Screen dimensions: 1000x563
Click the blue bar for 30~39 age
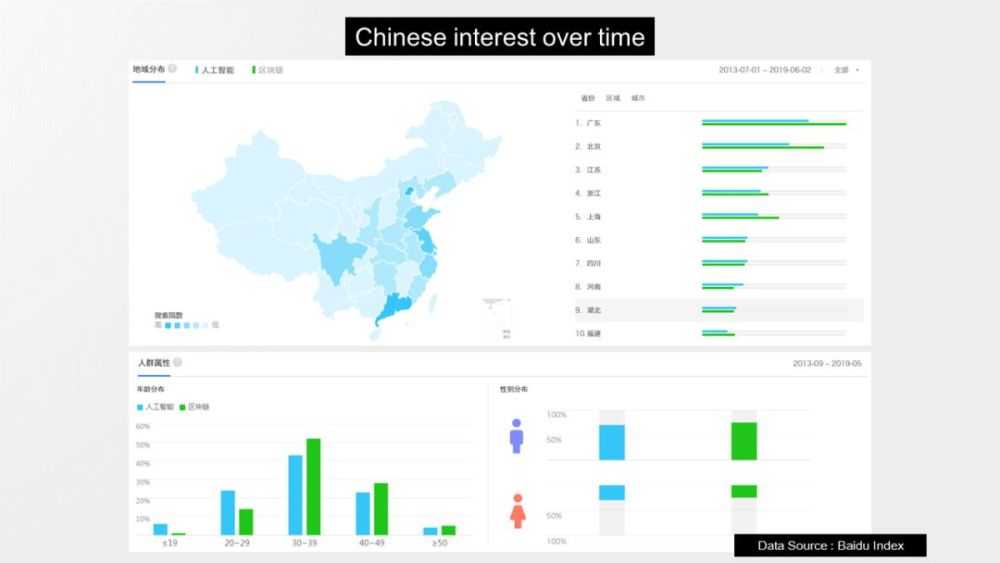click(x=295, y=495)
